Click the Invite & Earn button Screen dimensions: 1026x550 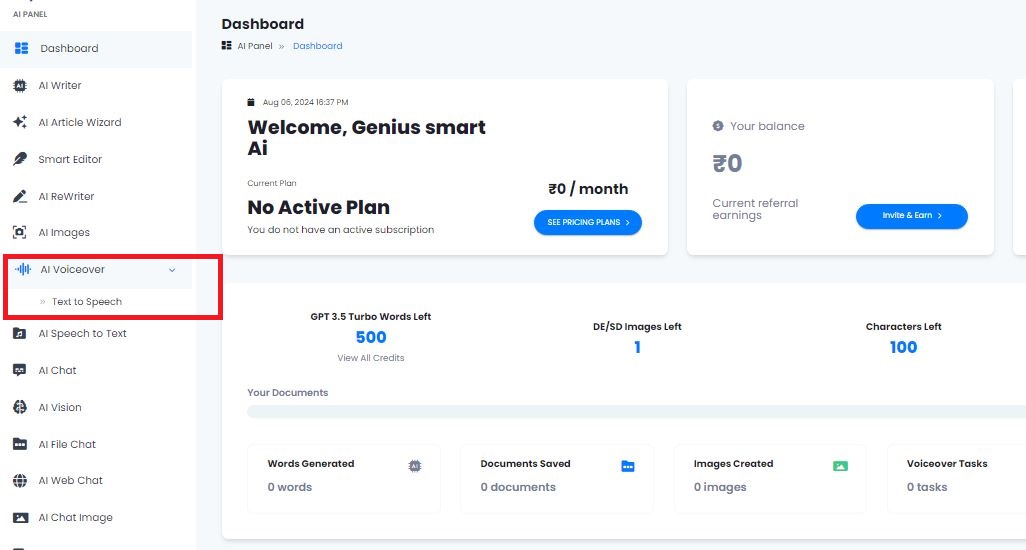tap(911, 216)
